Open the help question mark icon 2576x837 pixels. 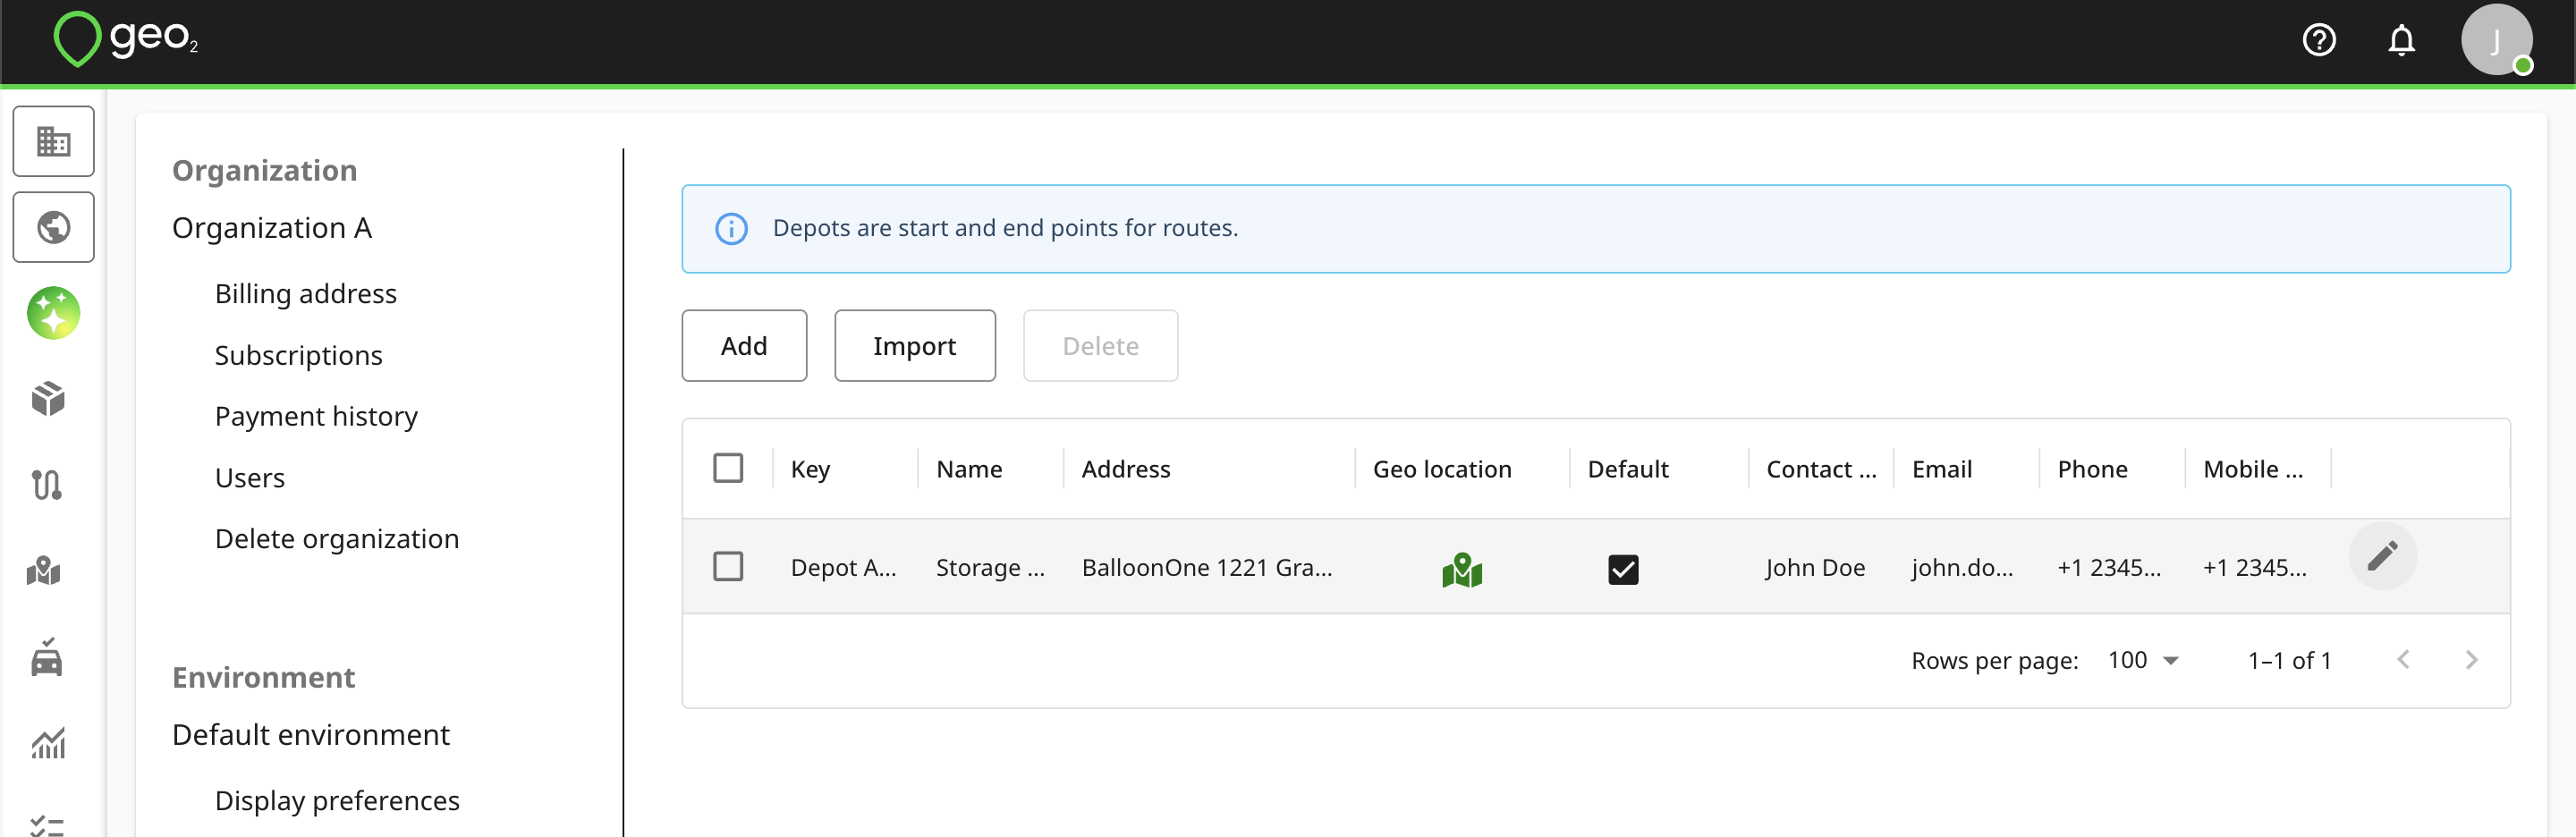[x=2319, y=40]
